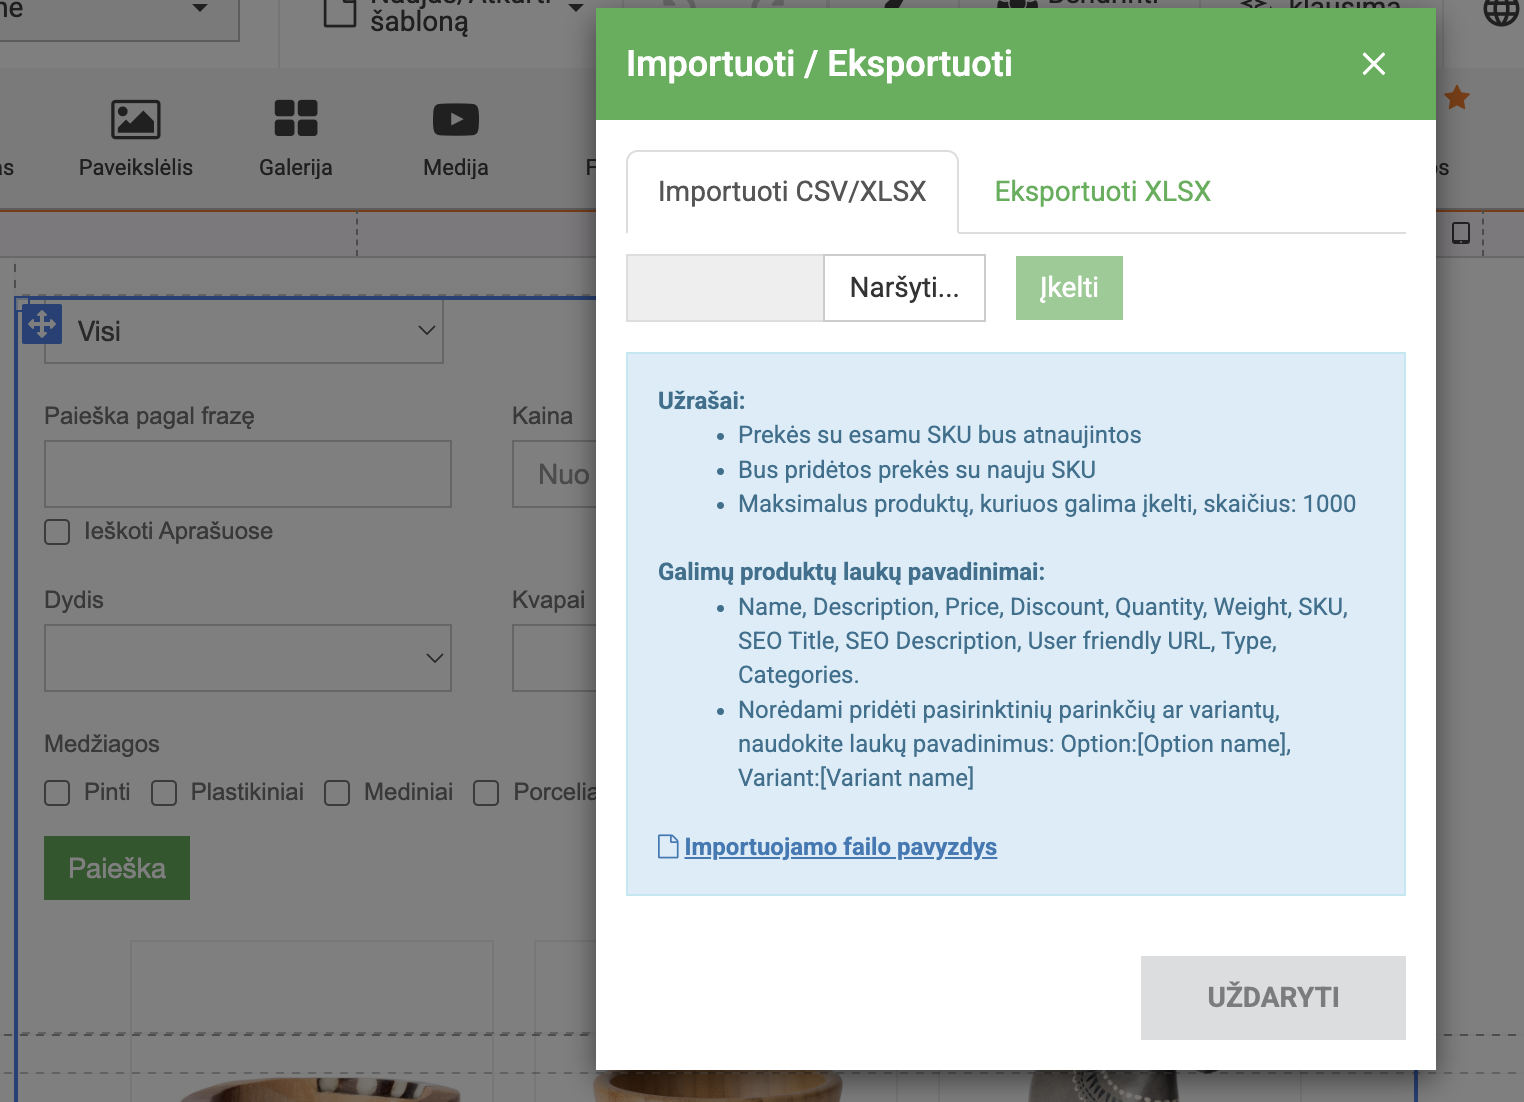Enable the Ieškoti Aprašuose checkbox

pyautogui.click(x=58, y=532)
